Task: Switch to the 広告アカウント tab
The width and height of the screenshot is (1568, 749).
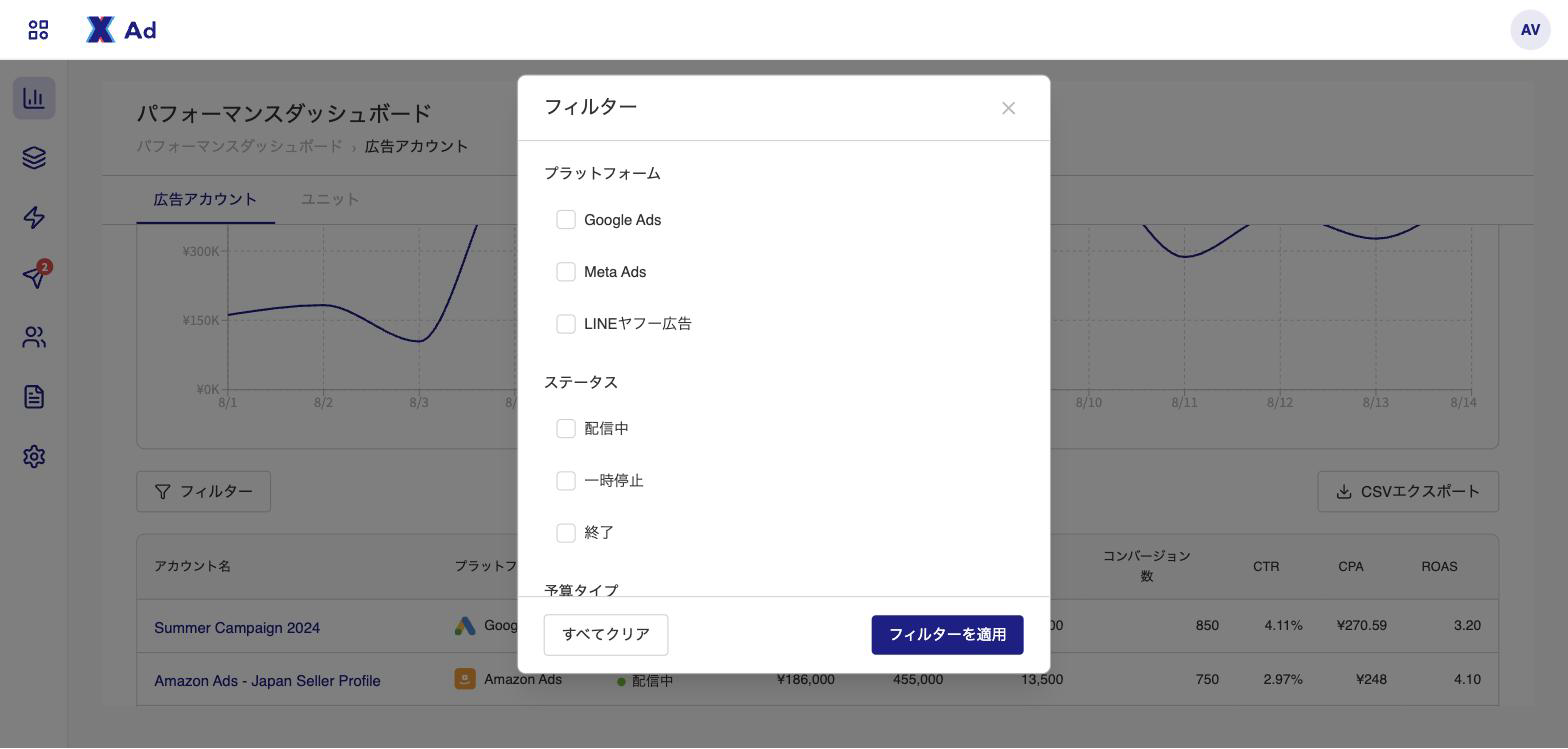Action: (205, 199)
